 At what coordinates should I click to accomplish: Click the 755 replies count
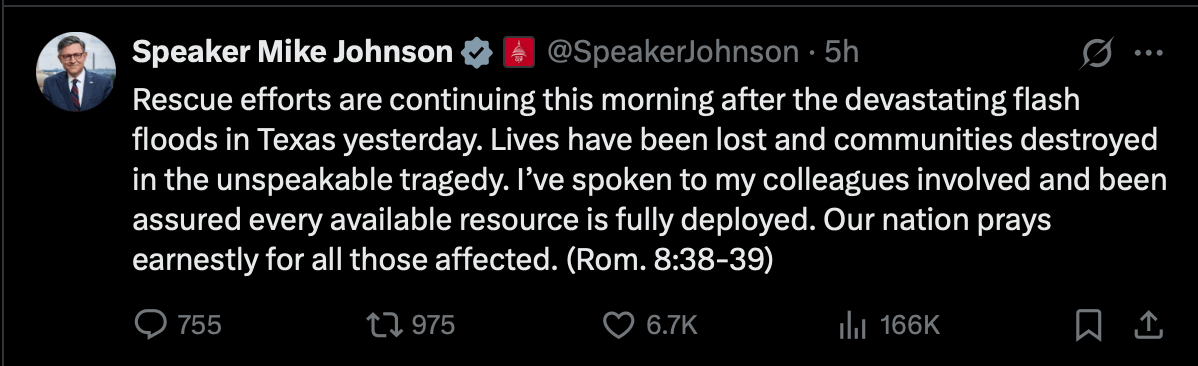point(199,326)
